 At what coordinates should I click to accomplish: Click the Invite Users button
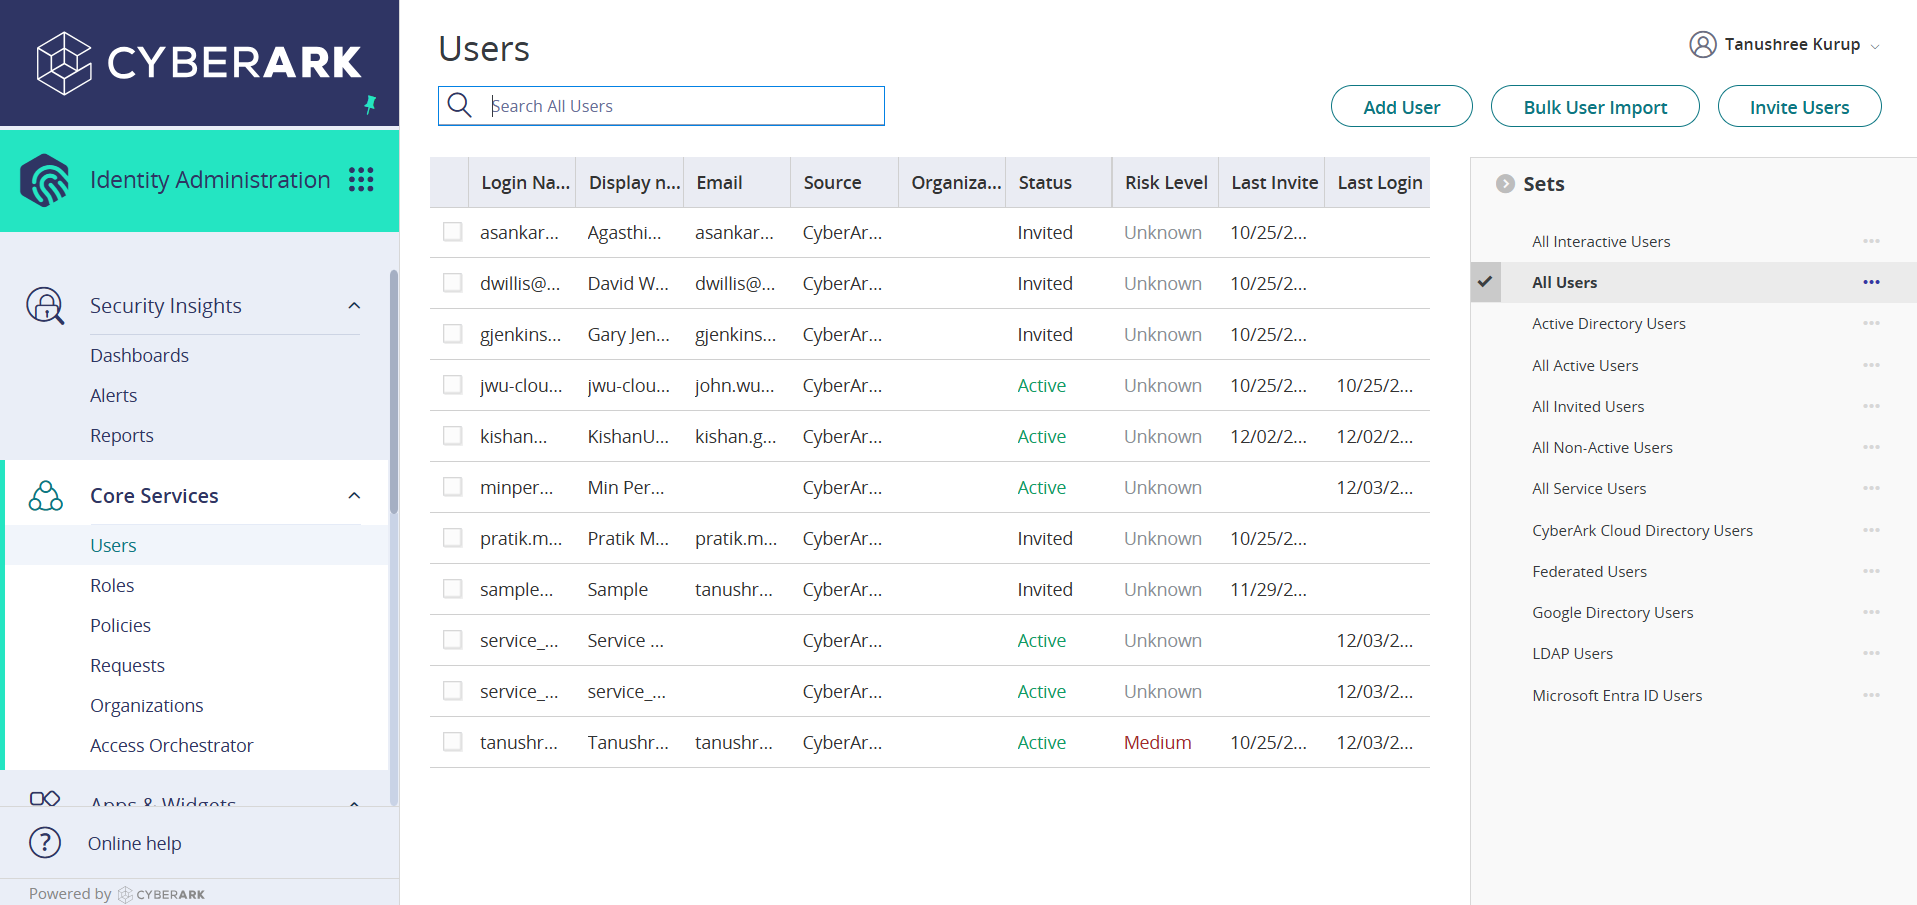(x=1799, y=106)
